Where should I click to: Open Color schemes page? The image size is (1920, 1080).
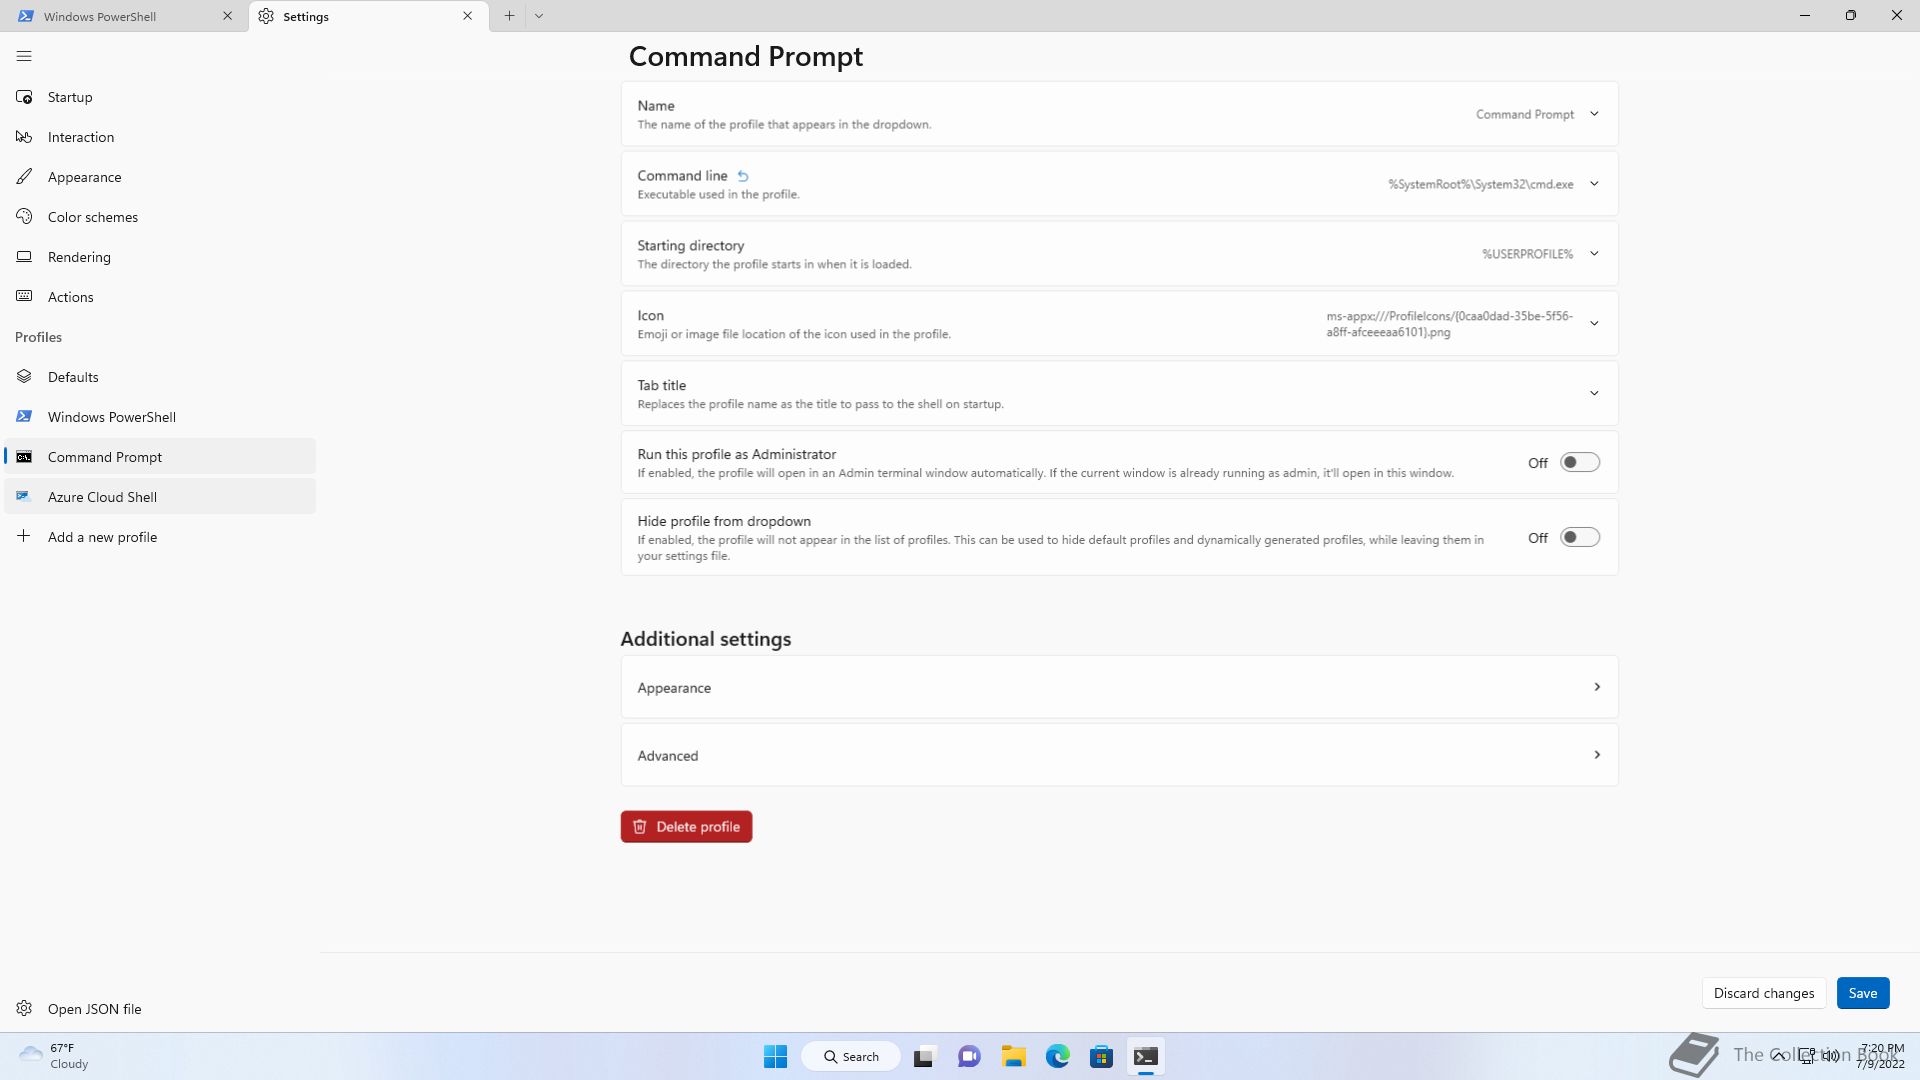pos(160,217)
